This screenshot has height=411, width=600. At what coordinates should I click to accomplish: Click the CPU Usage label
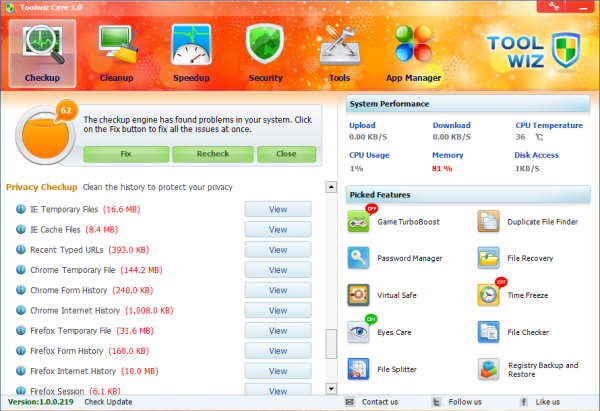pos(369,155)
